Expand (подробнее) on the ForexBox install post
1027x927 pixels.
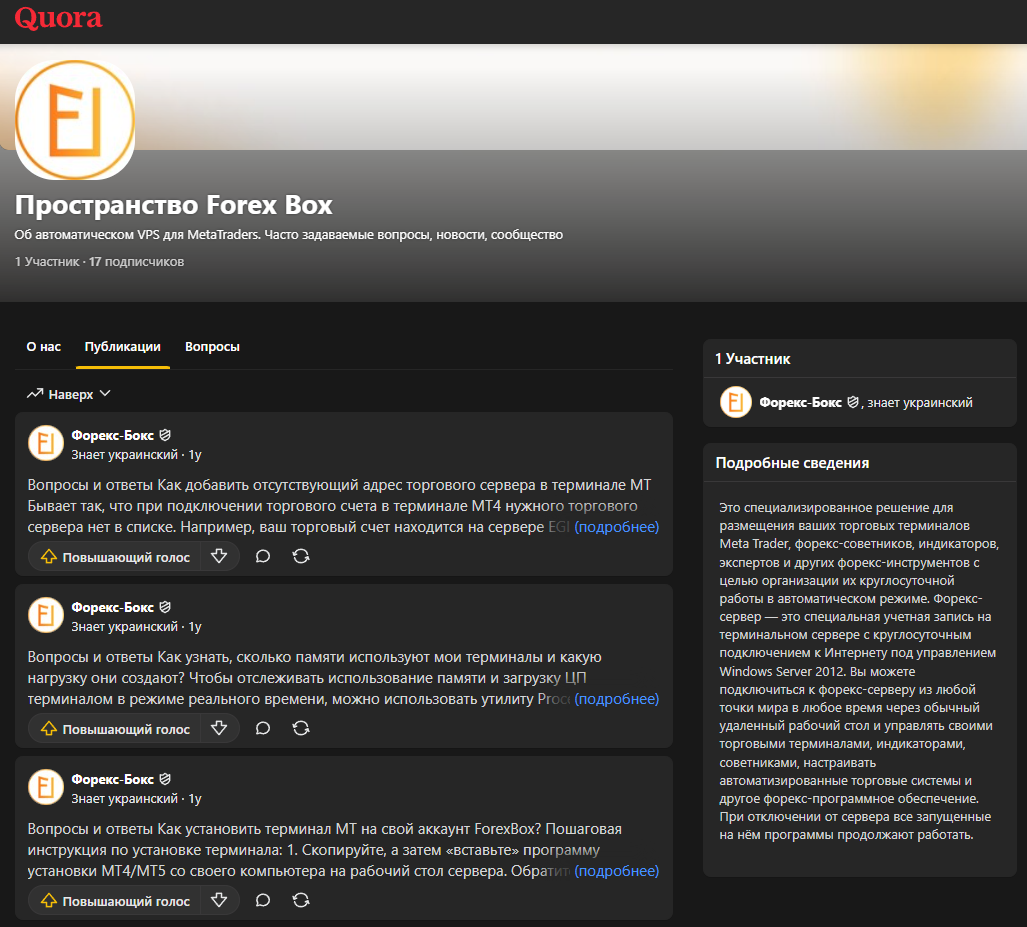coord(616,871)
